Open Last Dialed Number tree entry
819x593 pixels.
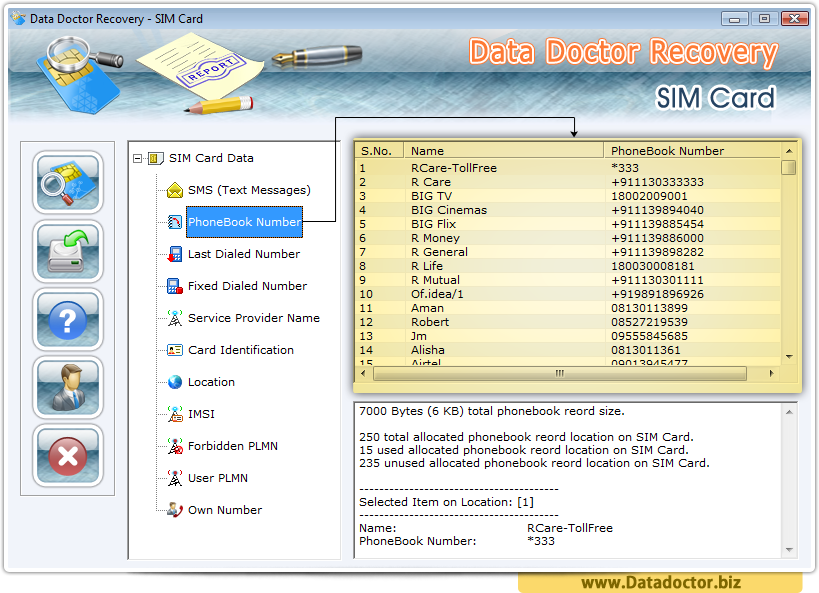pos(244,254)
